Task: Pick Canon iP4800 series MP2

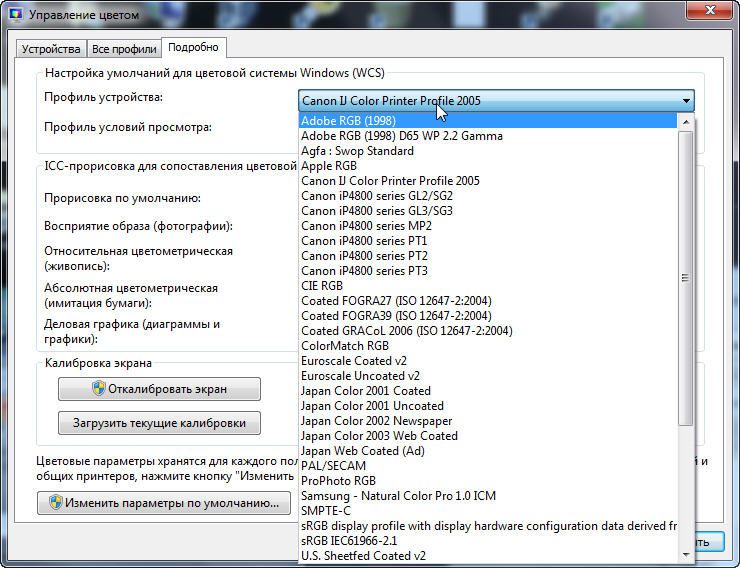Action: tap(488, 226)
